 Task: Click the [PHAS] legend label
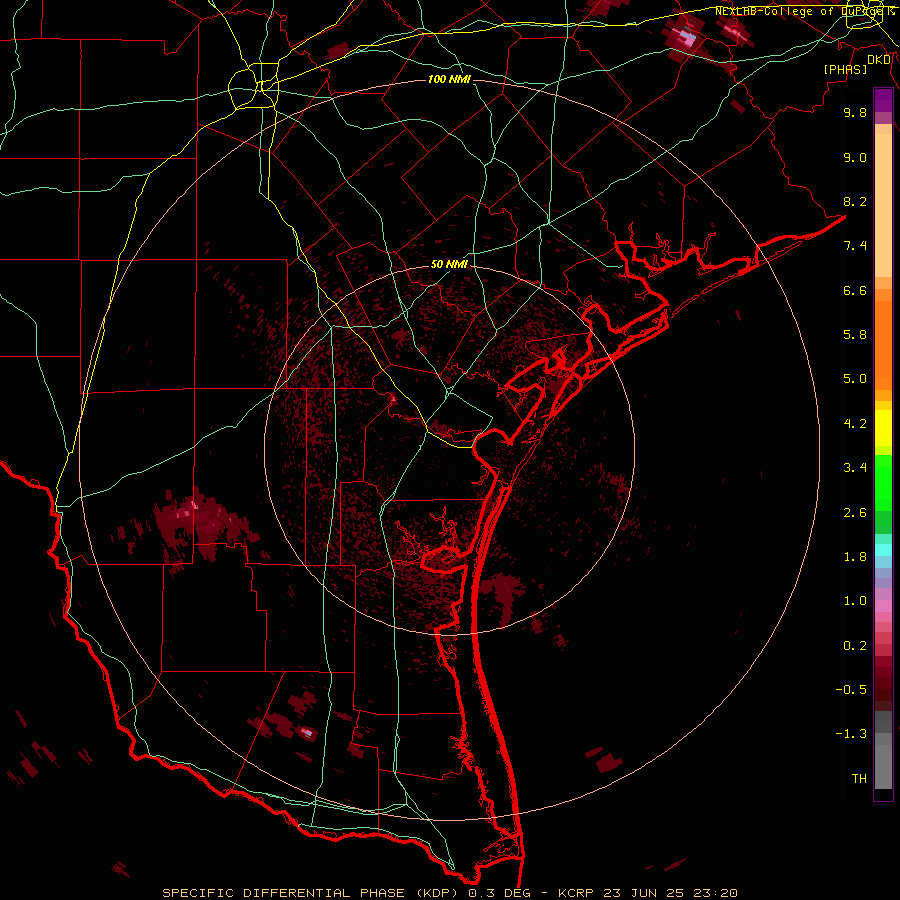[x=845, y=70]
